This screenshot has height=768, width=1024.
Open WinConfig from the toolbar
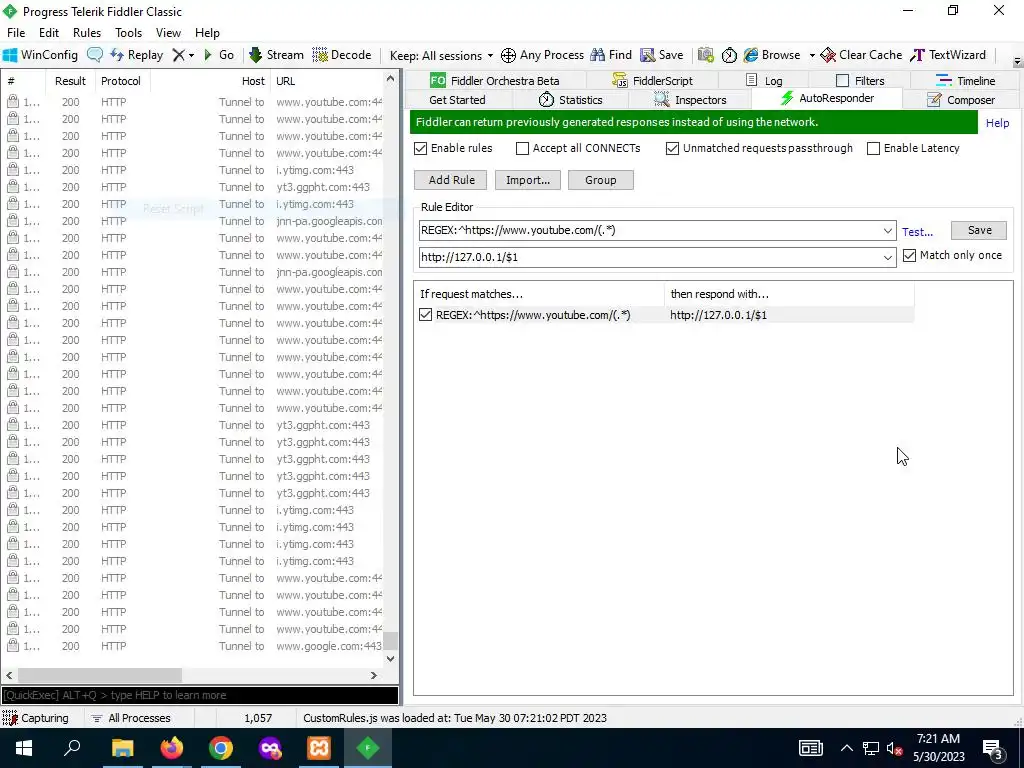pos(40,55)
